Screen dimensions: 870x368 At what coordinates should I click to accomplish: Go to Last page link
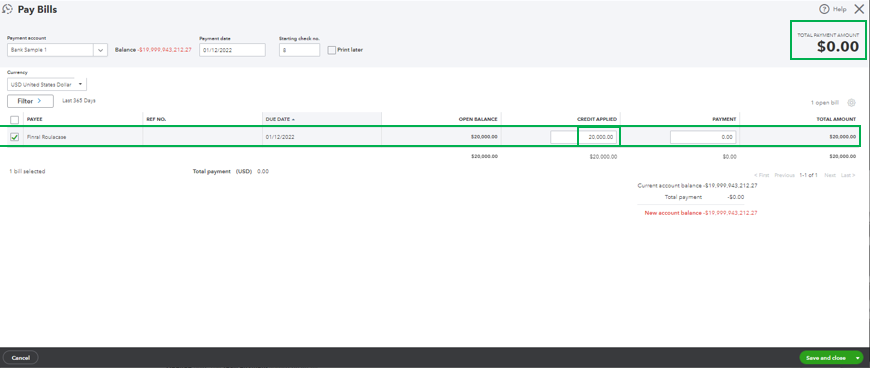848,175
